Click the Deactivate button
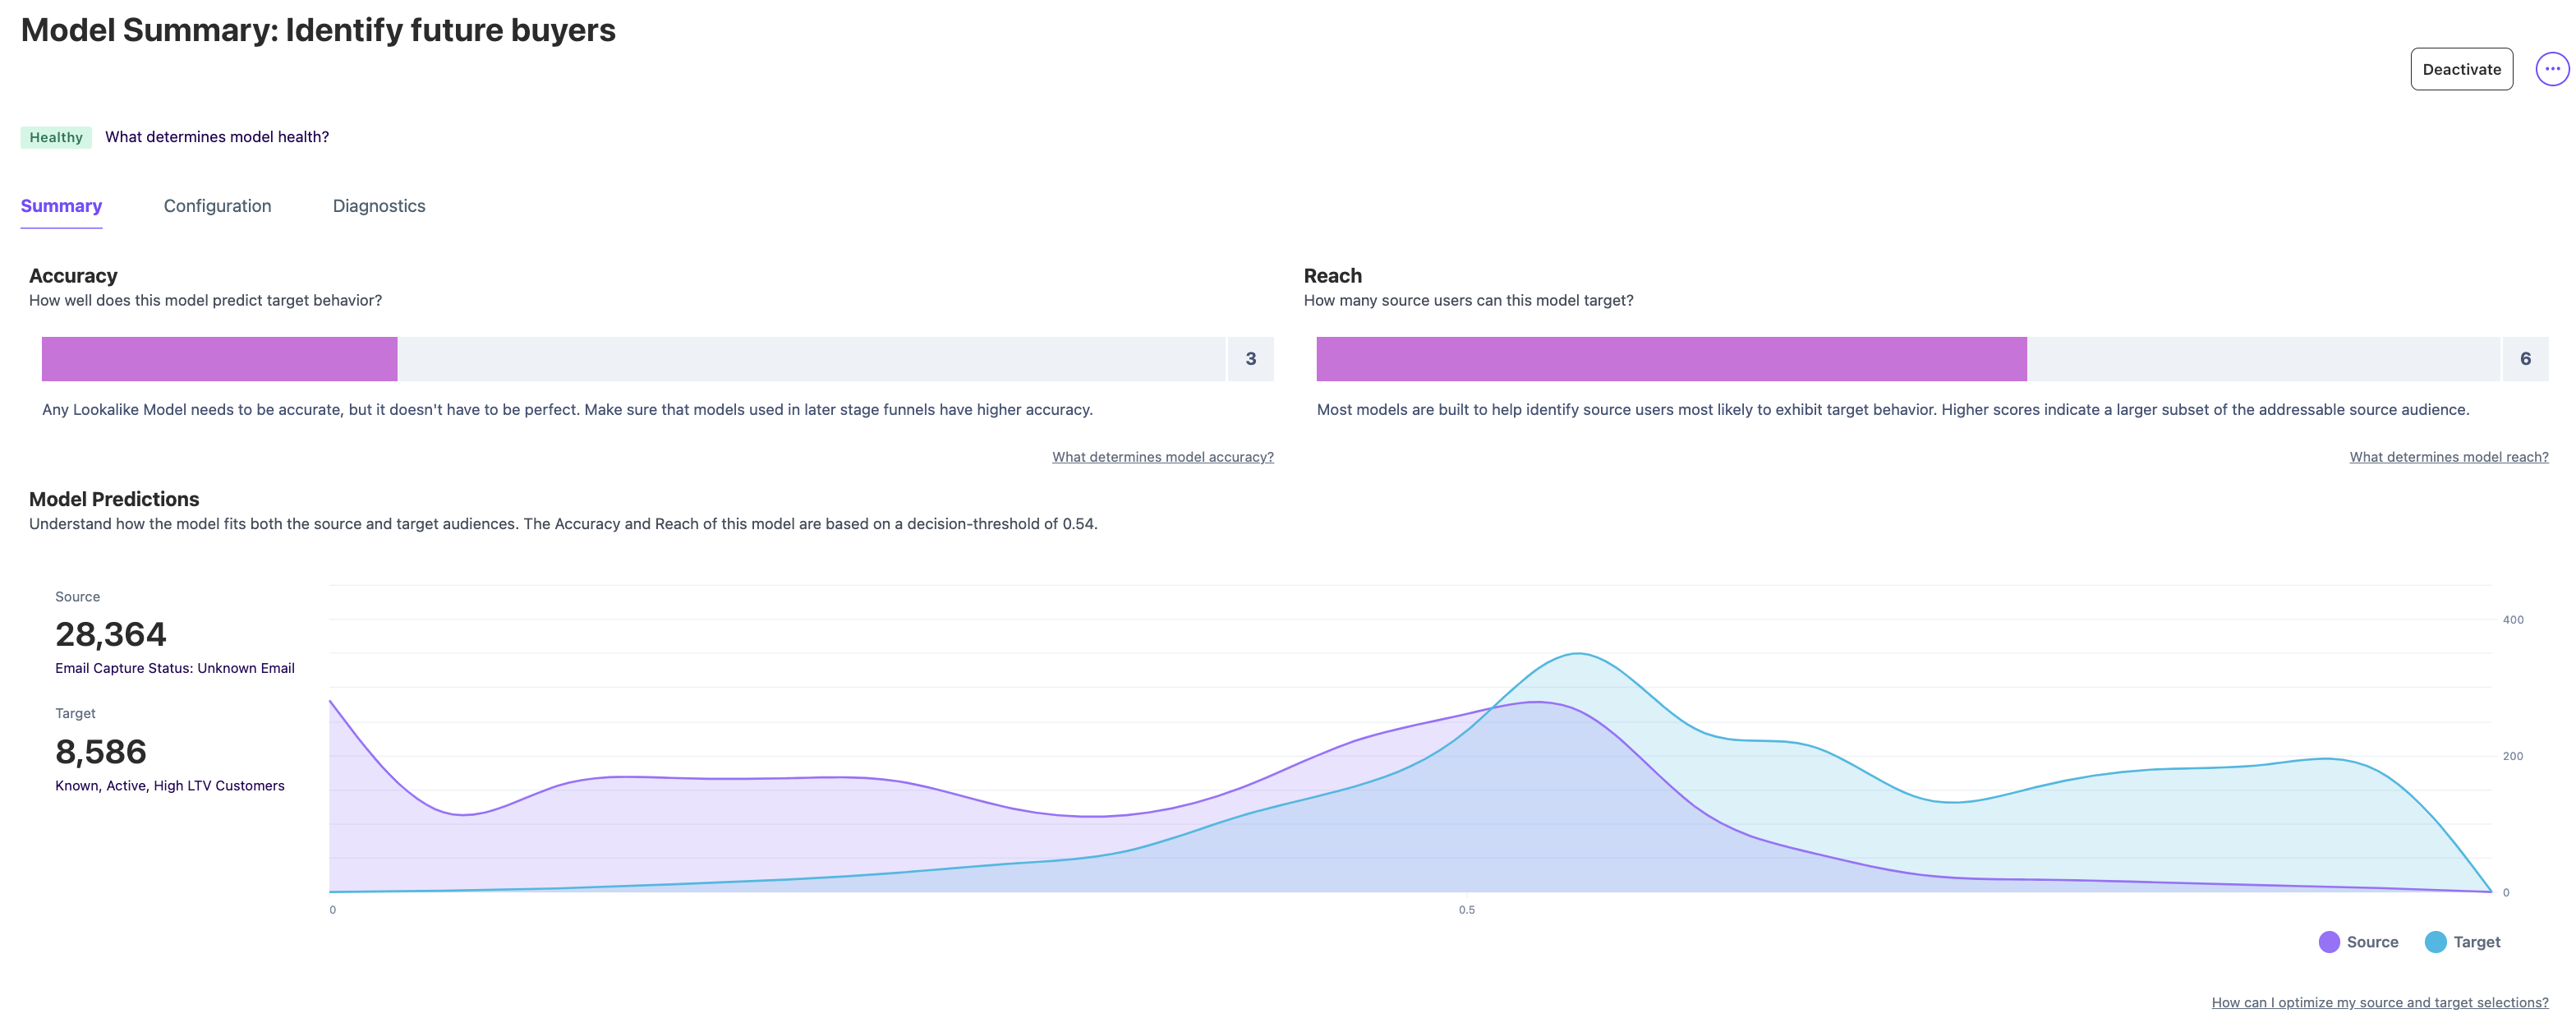This screenshot has width=2576, height=1032. pos(2460,69)
